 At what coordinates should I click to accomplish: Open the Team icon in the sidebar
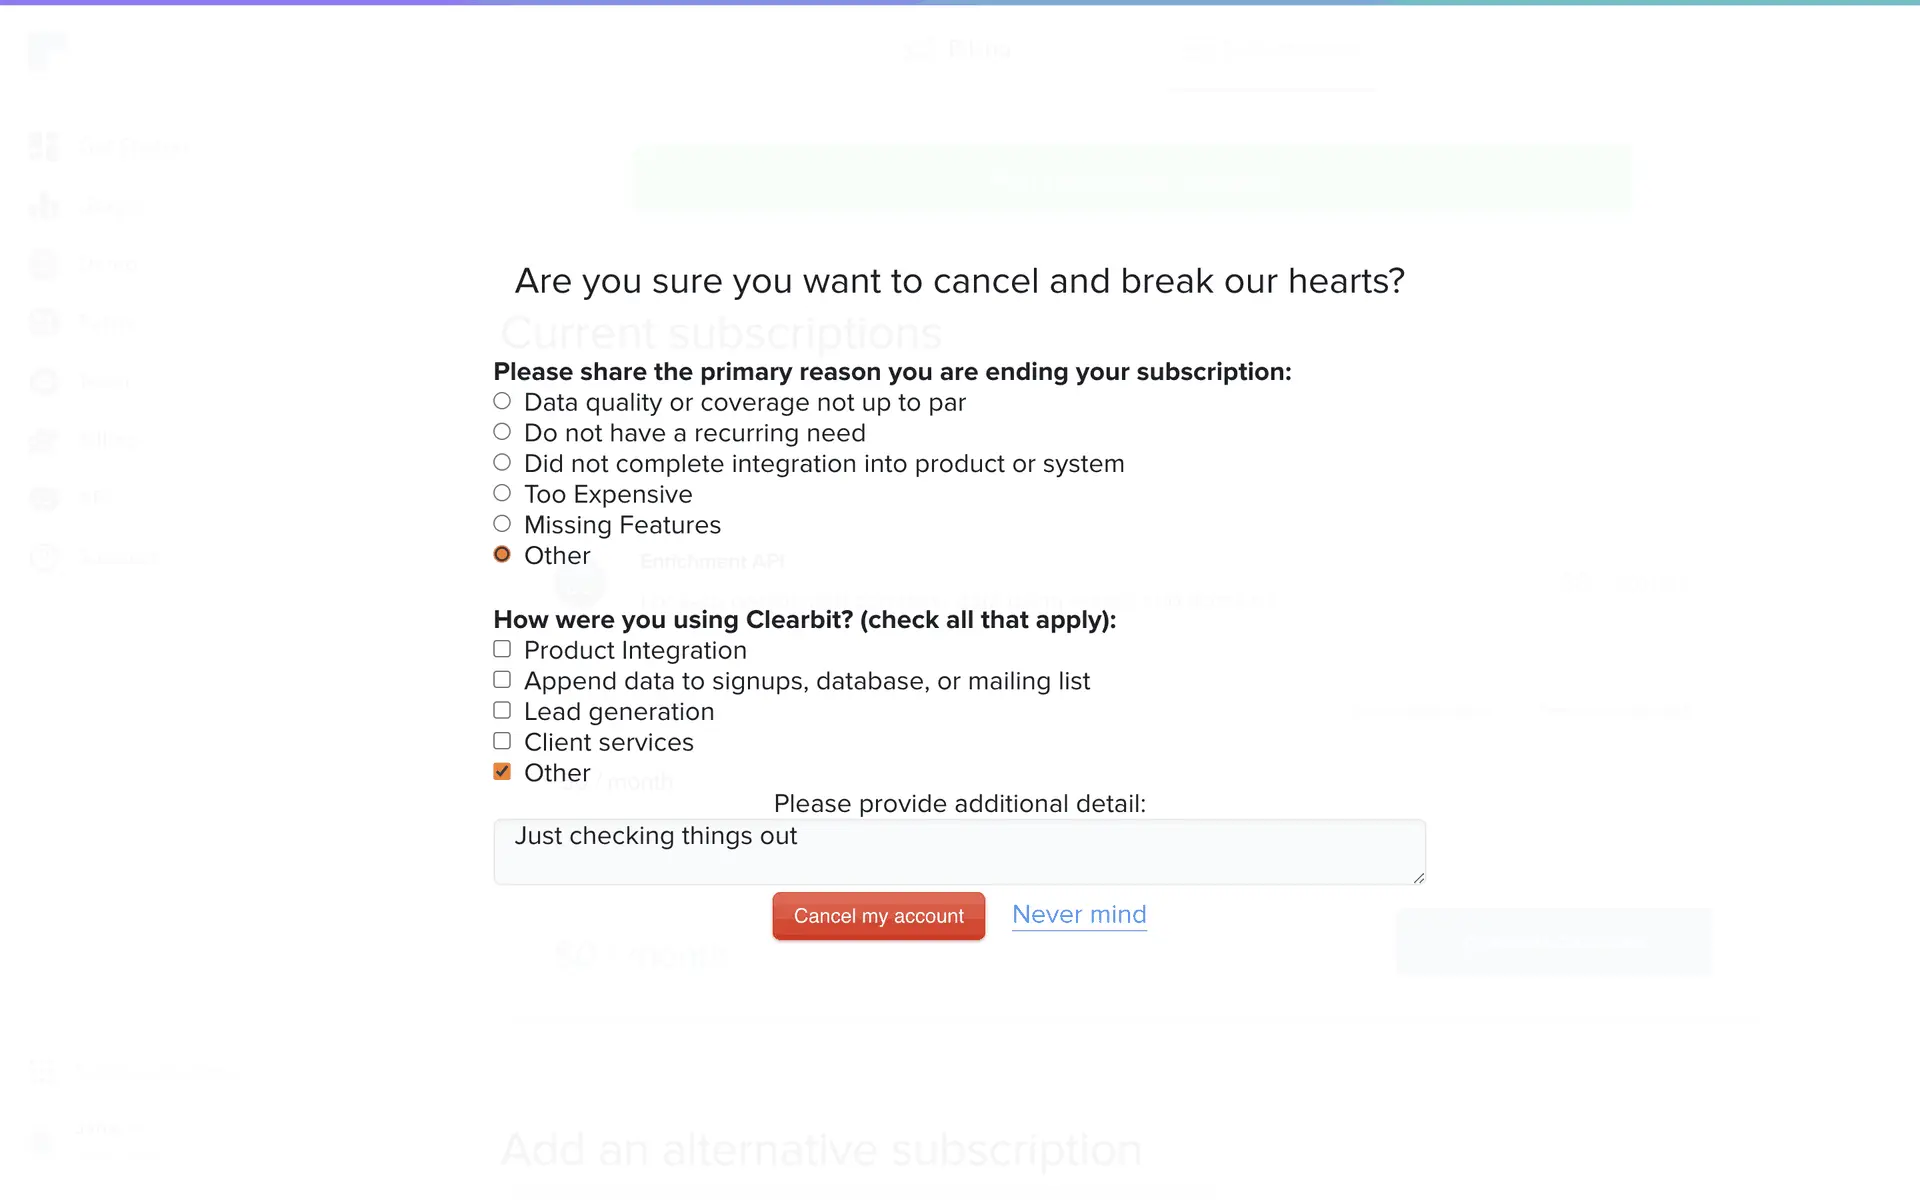tap(44, 381)
